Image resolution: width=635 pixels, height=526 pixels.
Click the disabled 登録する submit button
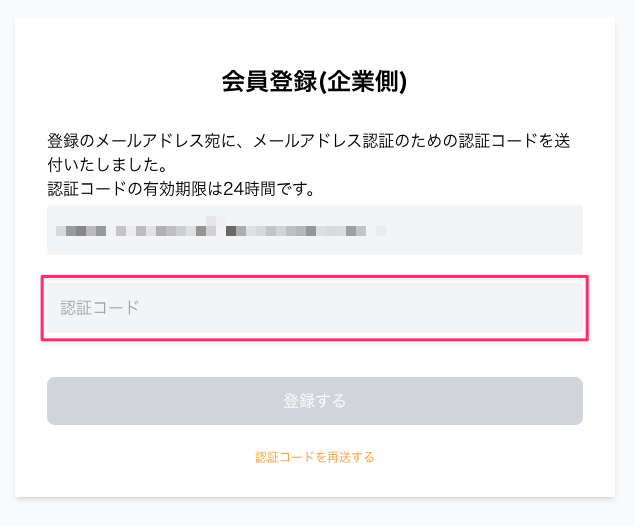(314, 401)
